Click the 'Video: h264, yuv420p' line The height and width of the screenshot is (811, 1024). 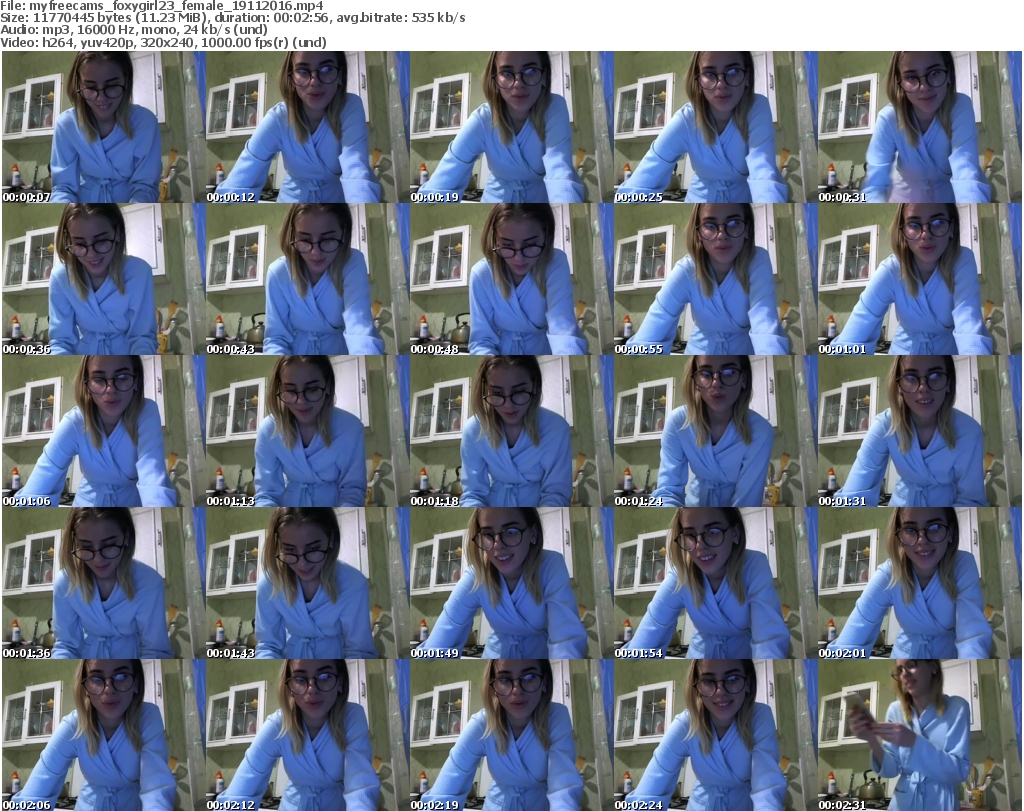163,42
